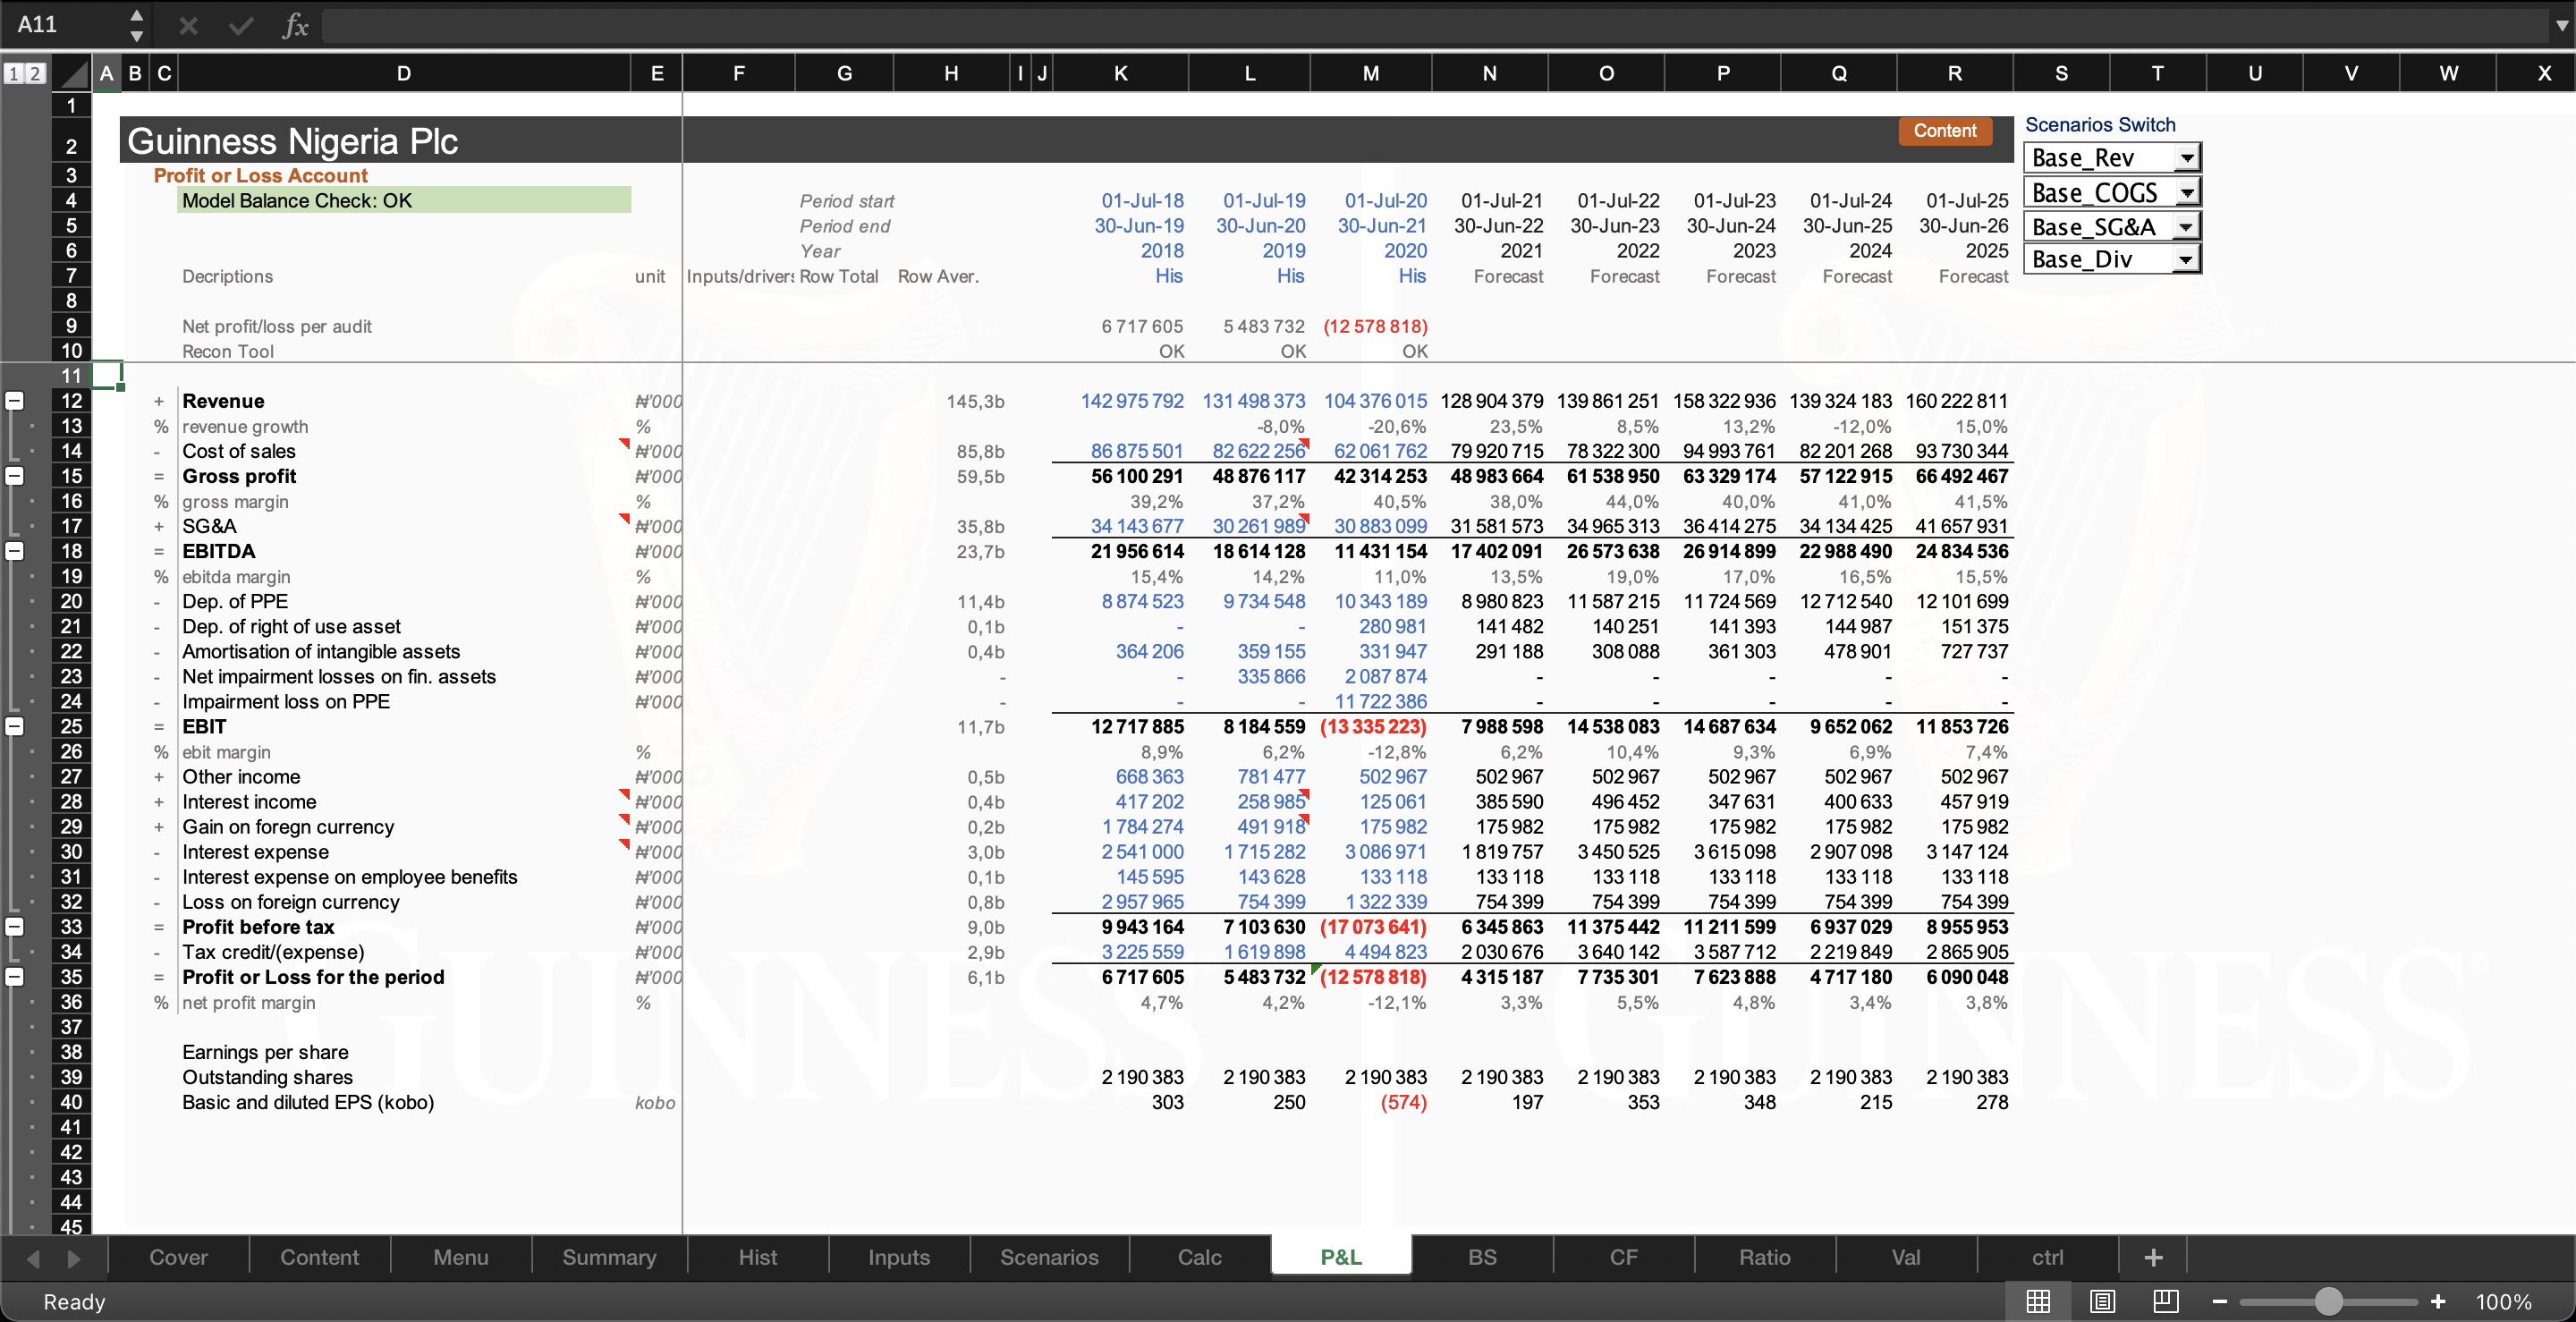Click zoom out minus icon
Image resolution: width=2576 pixels, height=1322 pixels.
[x=2220, y=1301]
